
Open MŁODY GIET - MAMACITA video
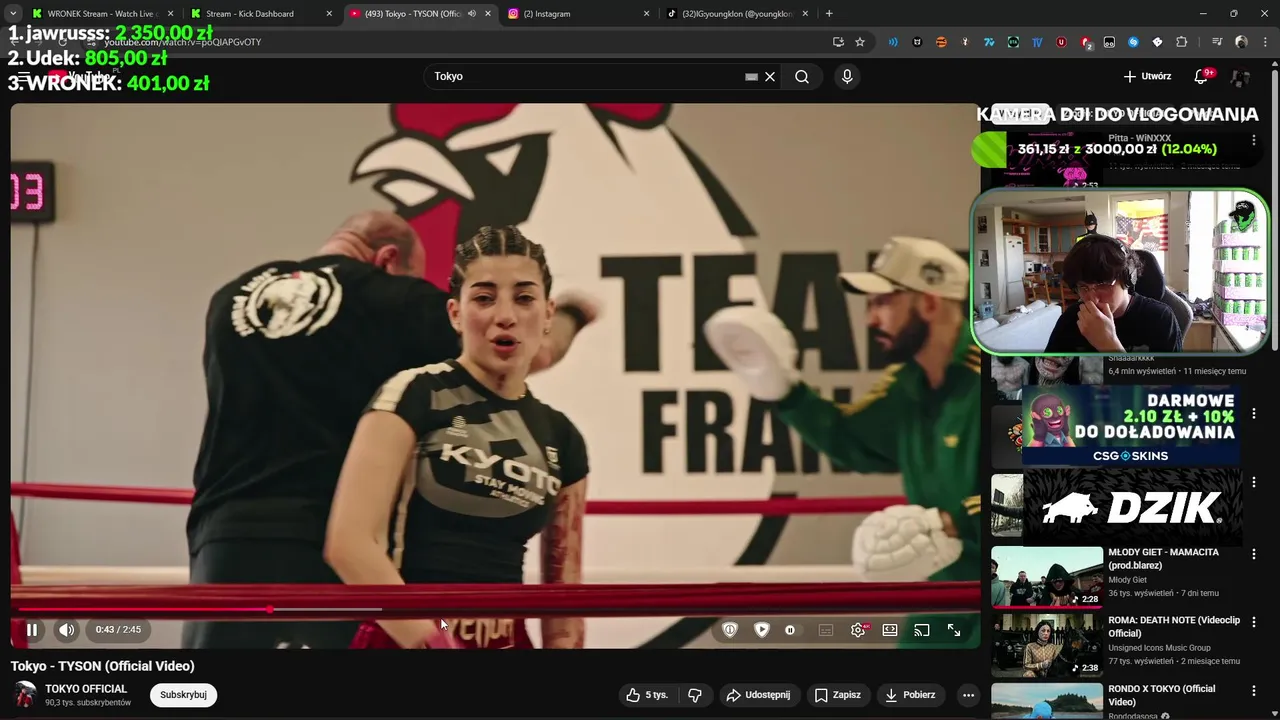tap(1163, 559)
